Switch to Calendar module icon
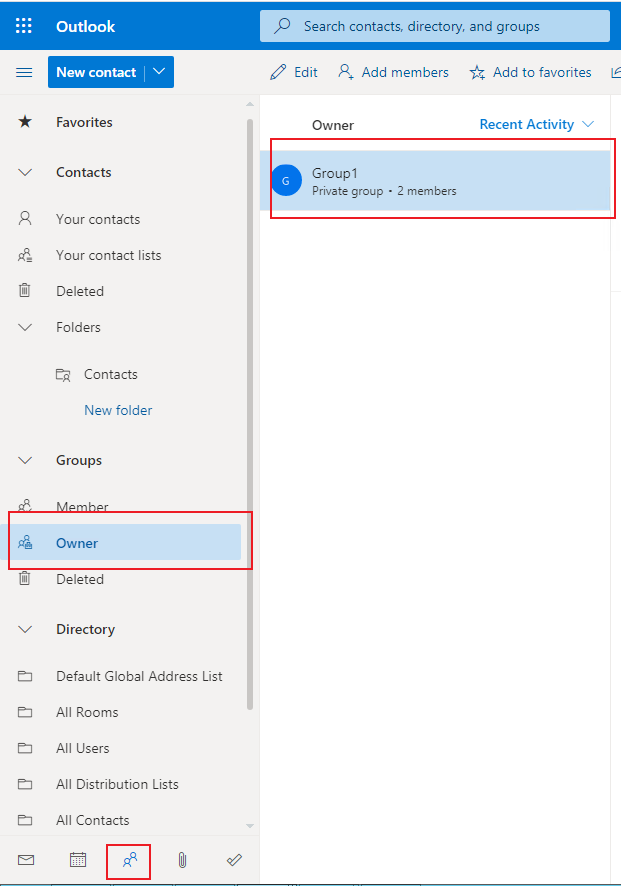The image size is (621, 886). click(x=78, y=860)
